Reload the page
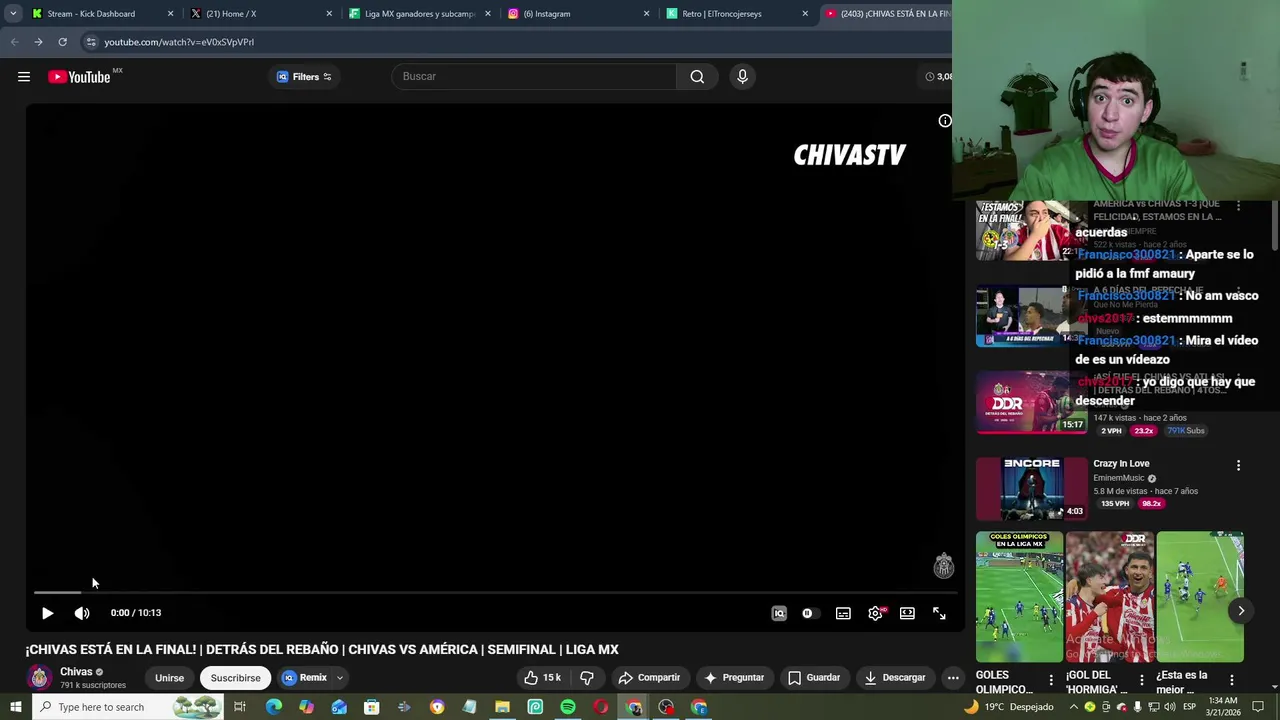This screenshot has height=720, width=1280. (x=62, y=42)
